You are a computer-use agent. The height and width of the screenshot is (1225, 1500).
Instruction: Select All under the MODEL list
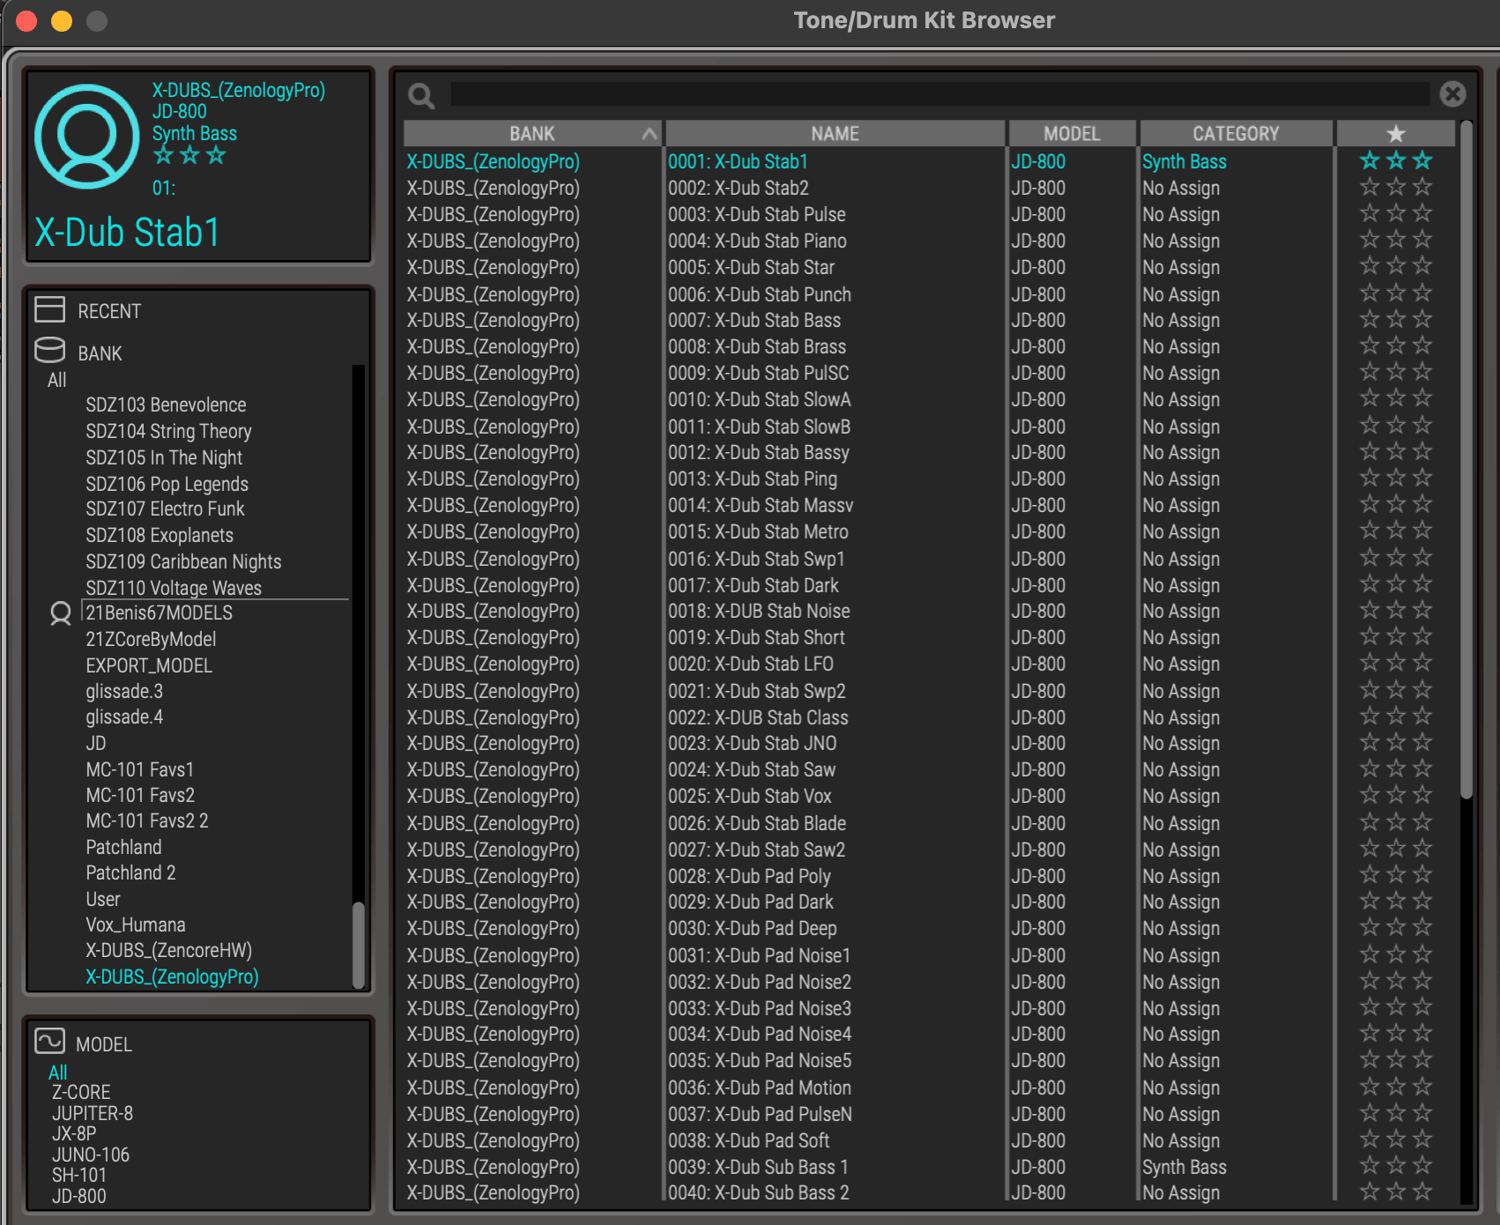click(x=58, y=1072)
